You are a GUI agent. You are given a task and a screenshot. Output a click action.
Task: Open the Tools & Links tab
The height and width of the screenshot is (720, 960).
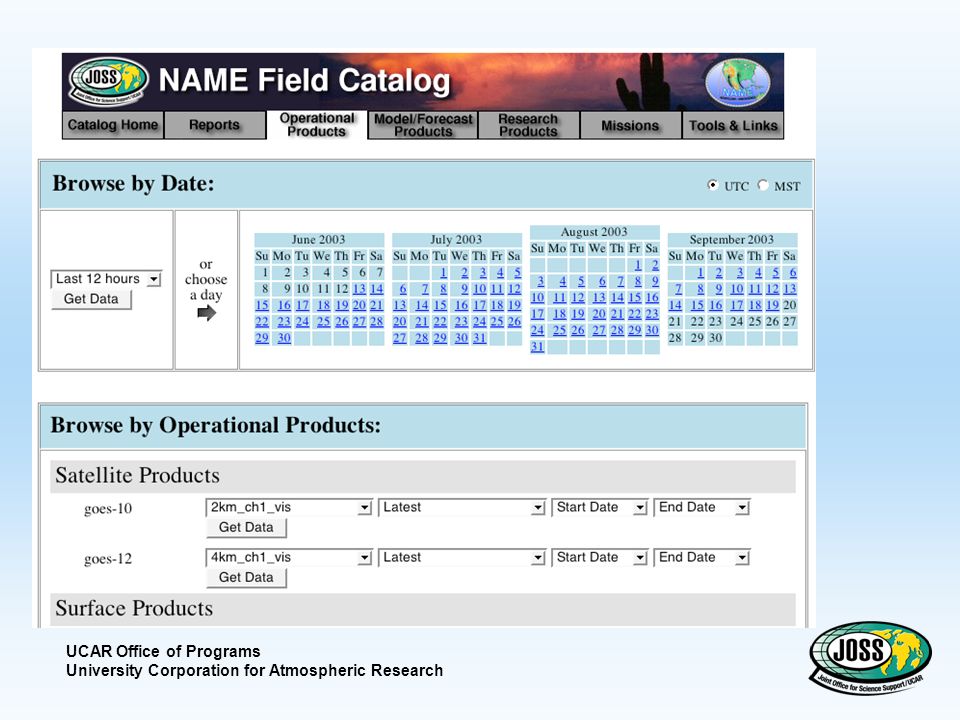tap(733, 125)
